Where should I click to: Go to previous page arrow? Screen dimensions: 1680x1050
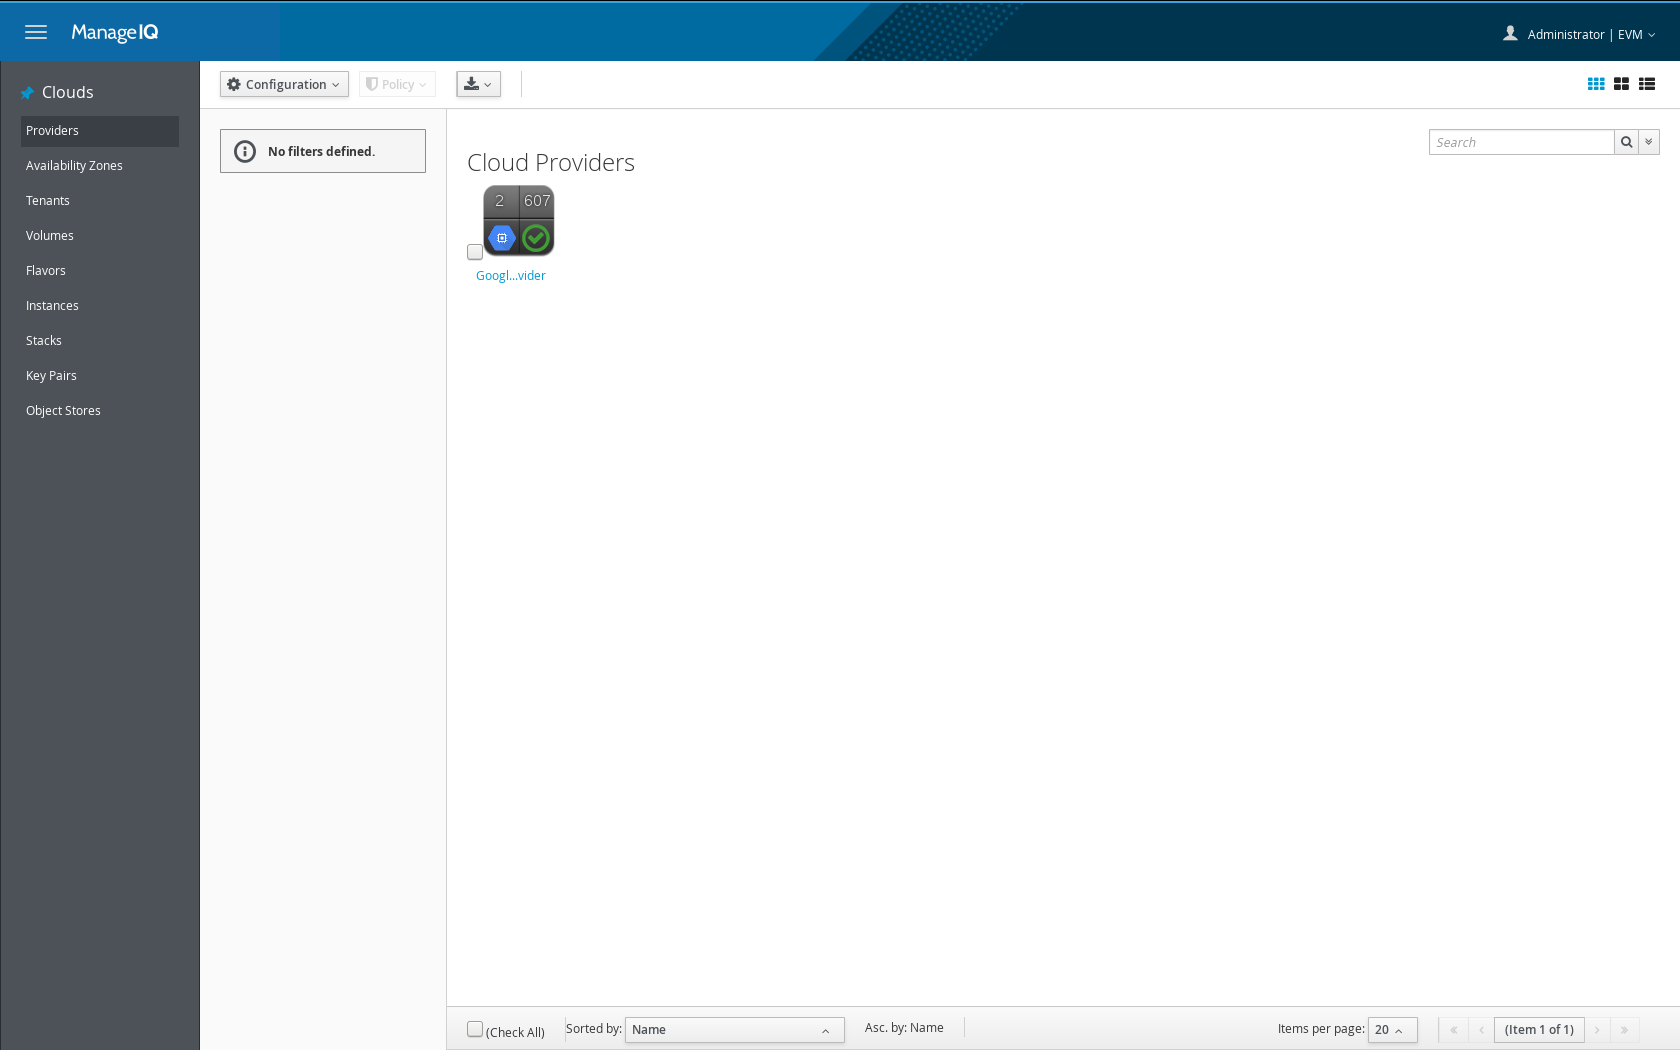pos(1481,1030)
